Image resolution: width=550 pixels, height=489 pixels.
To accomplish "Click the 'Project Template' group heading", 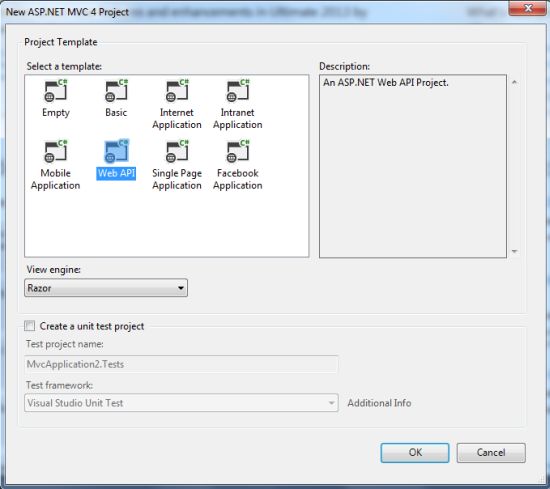I will 61,42.
